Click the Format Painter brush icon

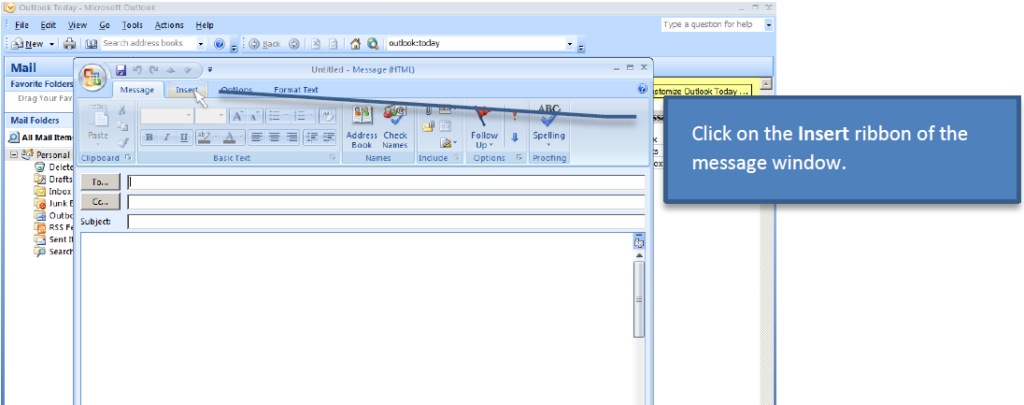(x=123, y=142)
